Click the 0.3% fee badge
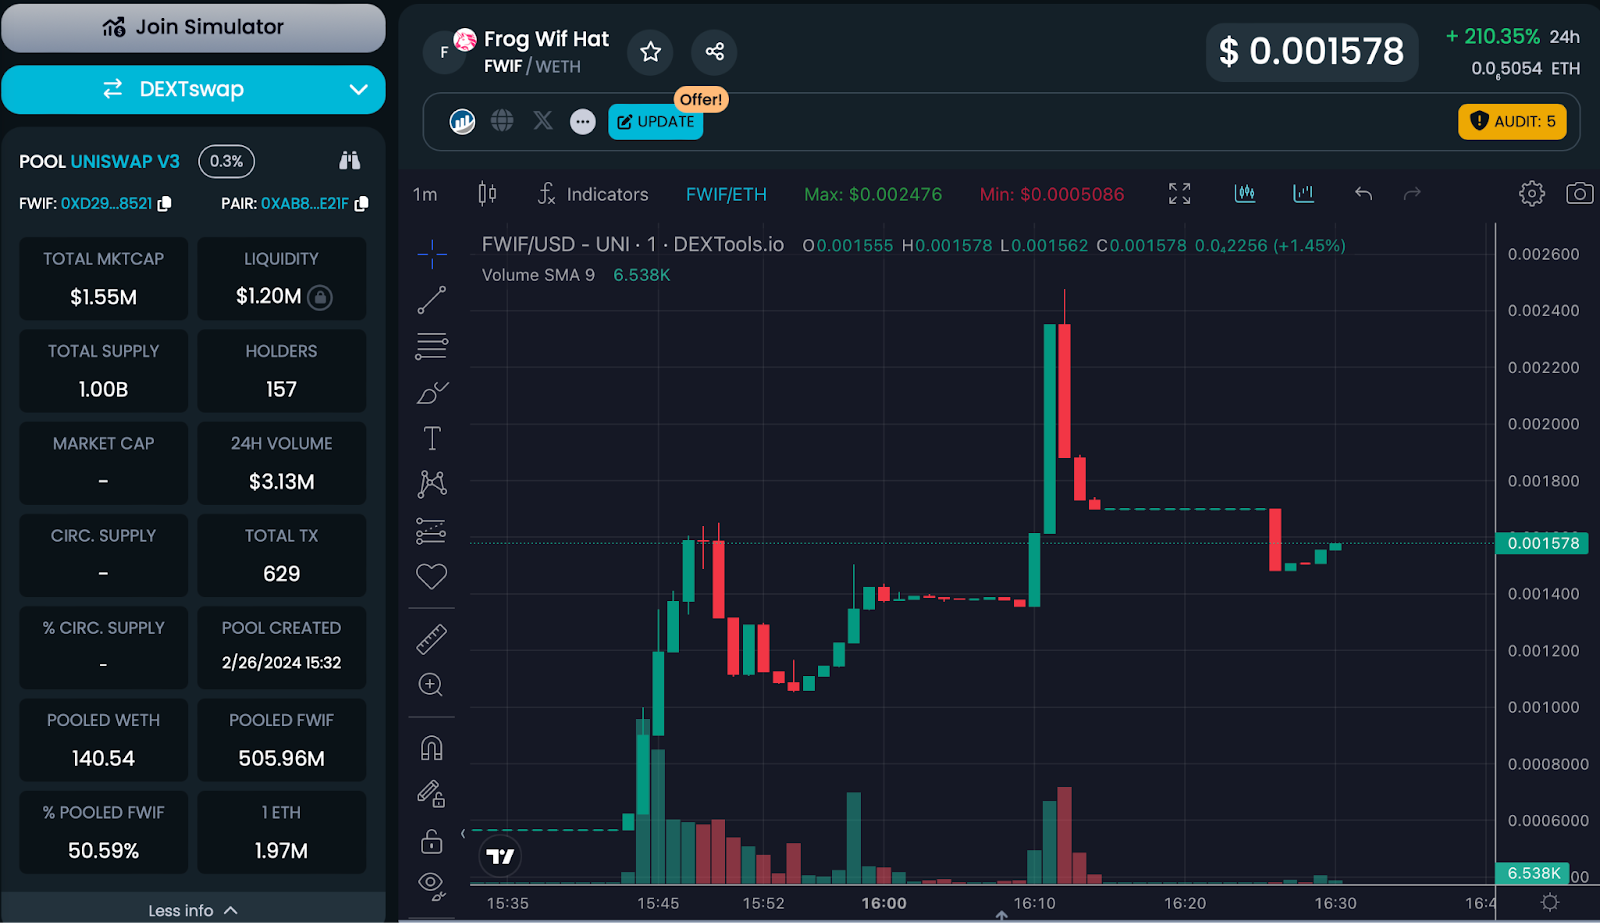The image size is (1600, 923). pyautogui.click(x=227, y=161)
